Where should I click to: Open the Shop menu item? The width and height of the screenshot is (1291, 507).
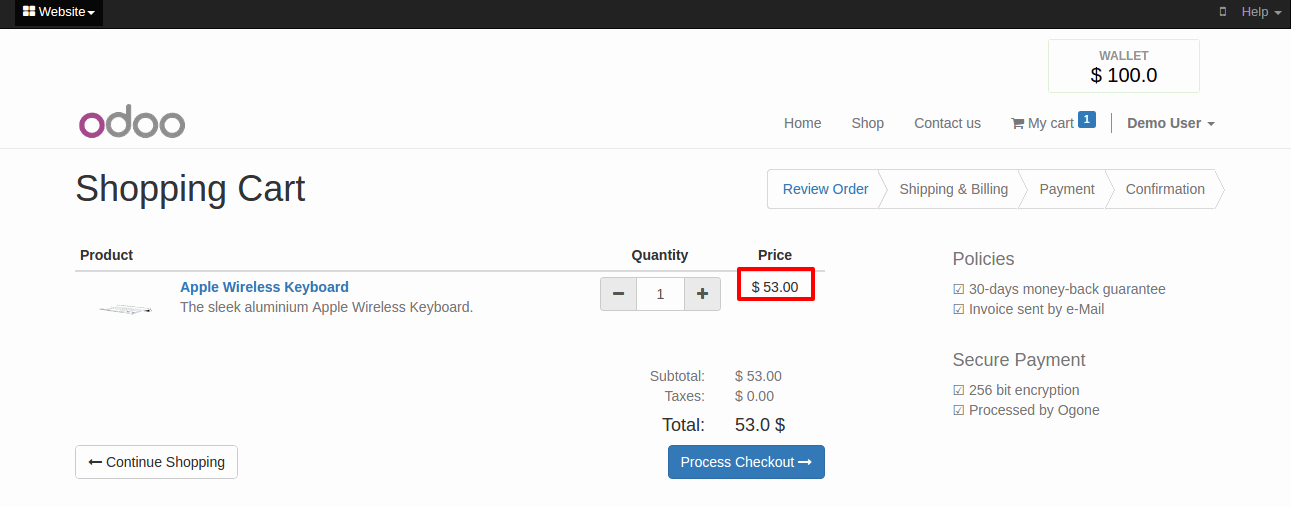868,123
